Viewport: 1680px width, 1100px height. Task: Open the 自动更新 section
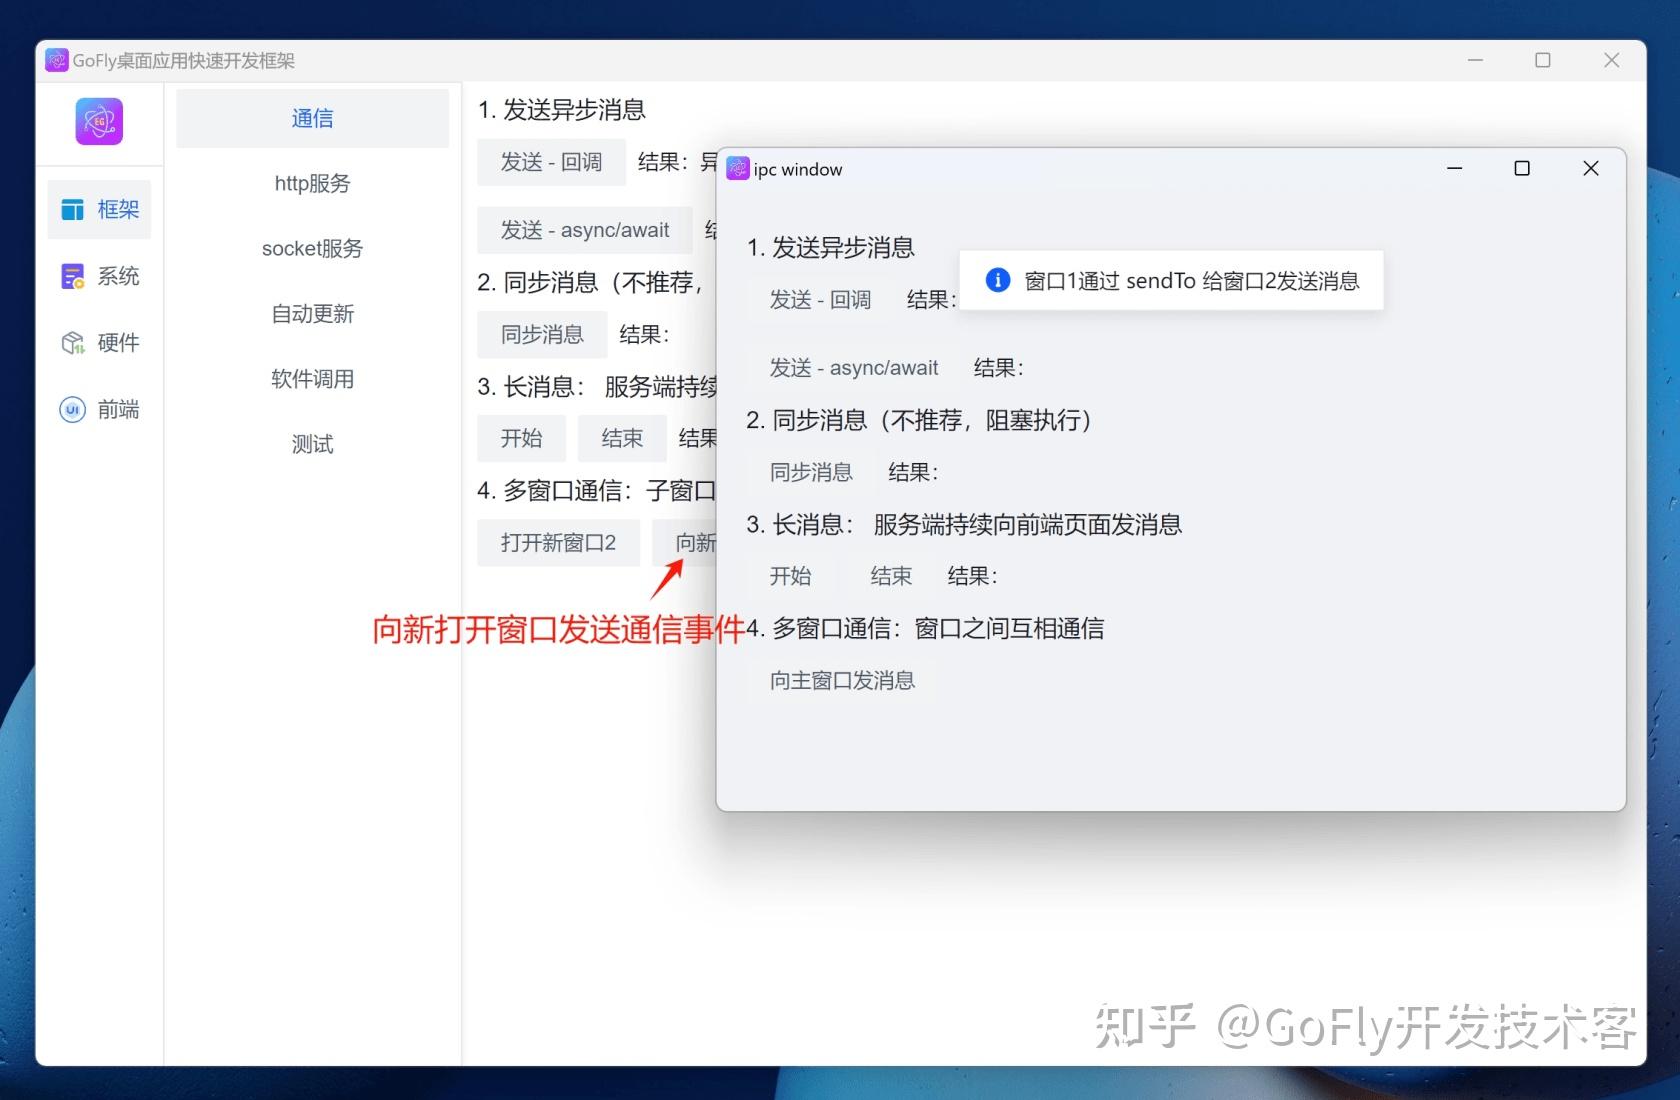311,313
